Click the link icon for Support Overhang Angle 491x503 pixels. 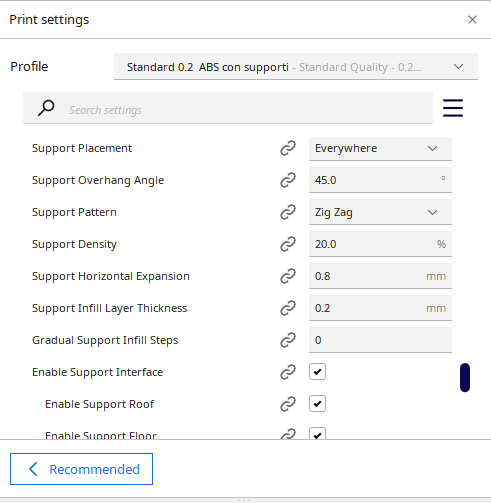(288, 180)
